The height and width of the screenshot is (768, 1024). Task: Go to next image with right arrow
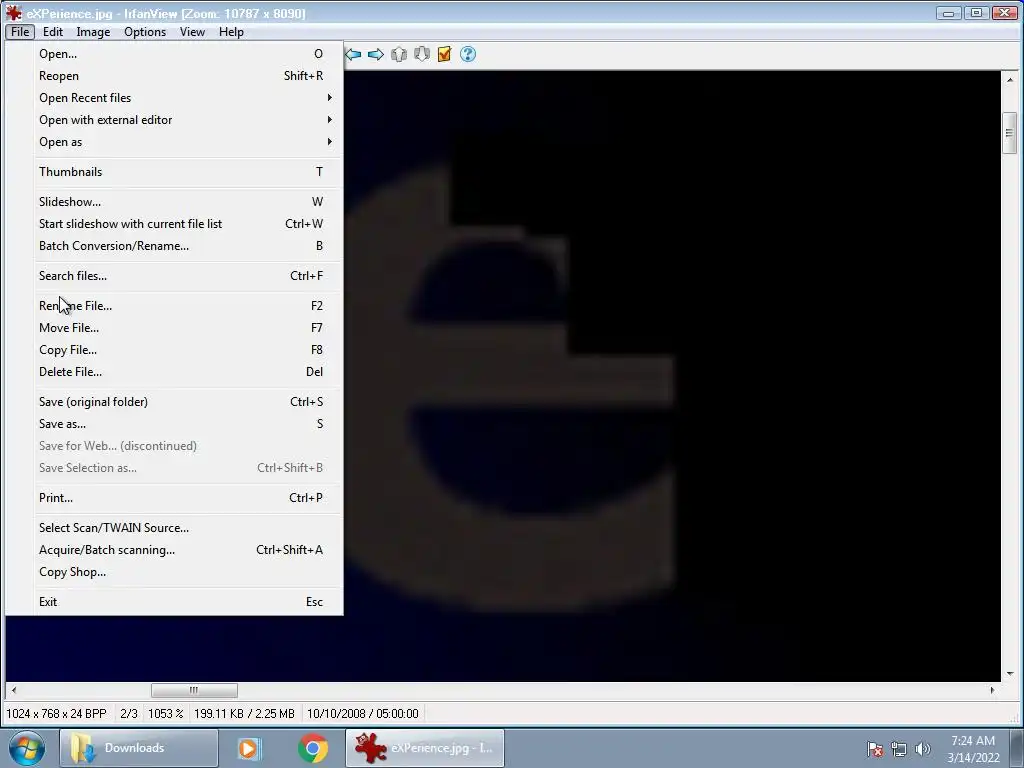[x=376, y=54]
